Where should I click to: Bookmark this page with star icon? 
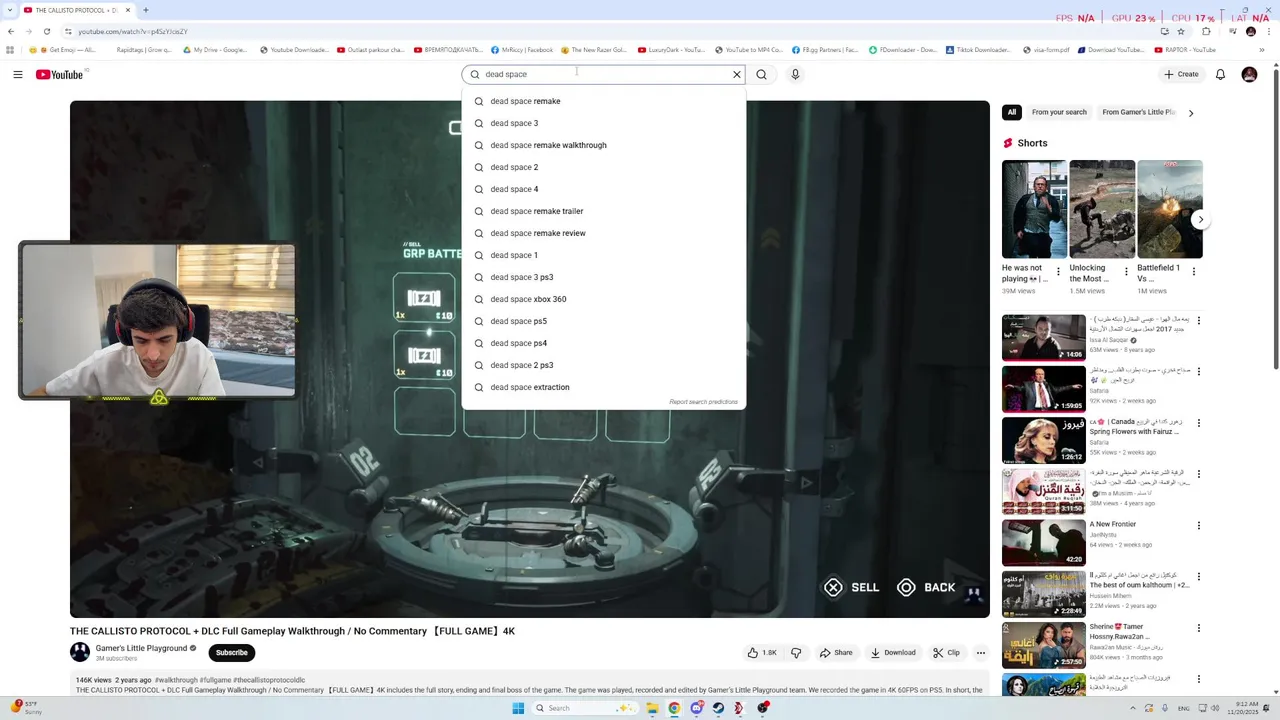[1181, 31]
